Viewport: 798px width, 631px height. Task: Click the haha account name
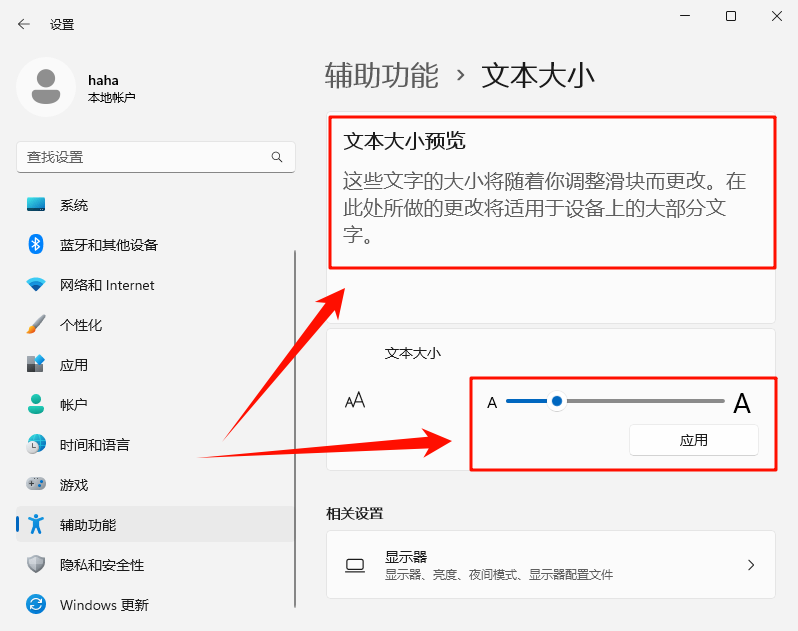[103, 80]
